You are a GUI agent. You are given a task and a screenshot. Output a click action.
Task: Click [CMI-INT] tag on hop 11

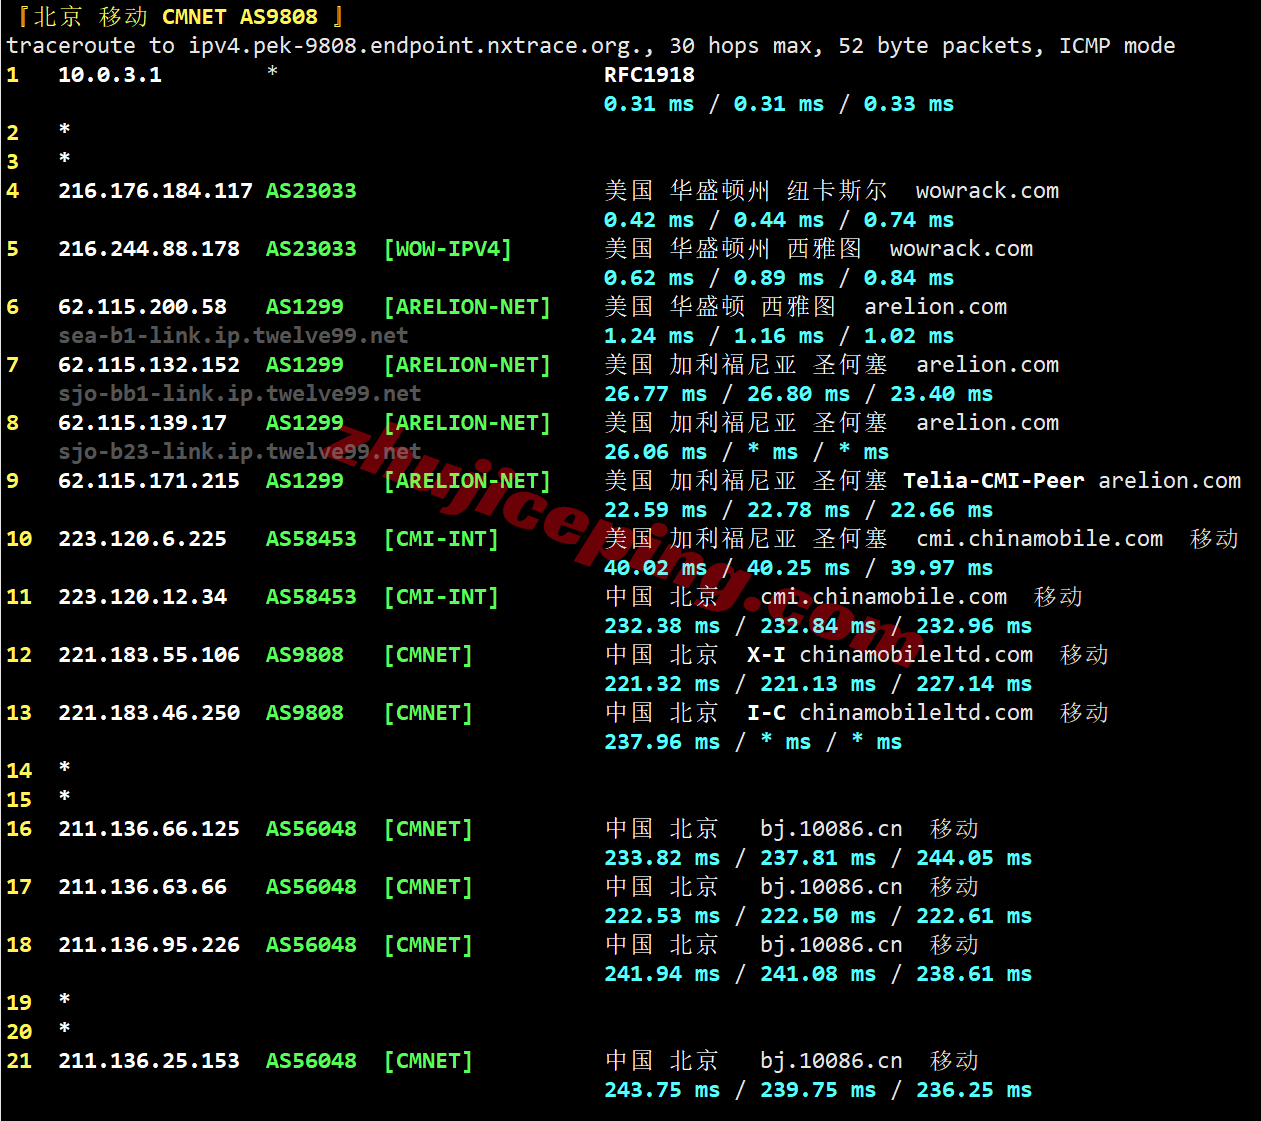(441, 597)
